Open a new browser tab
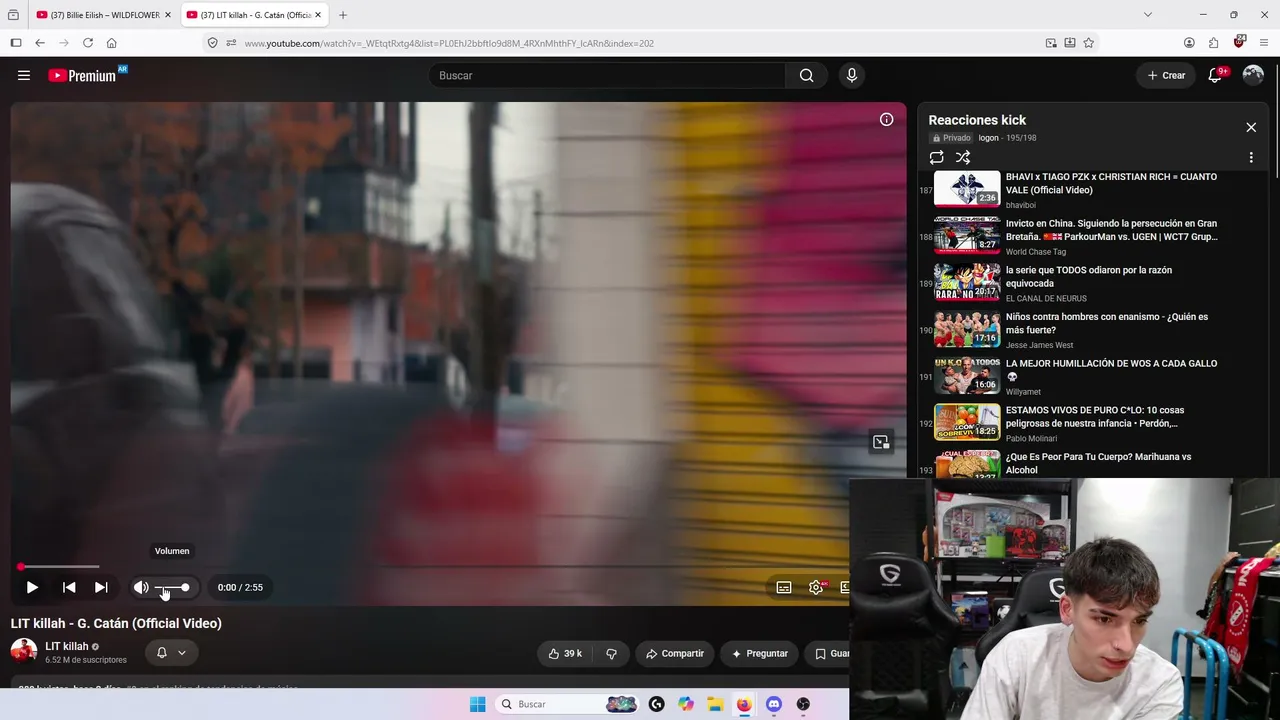Screen dimensions: 1280x720 (343, 15)
